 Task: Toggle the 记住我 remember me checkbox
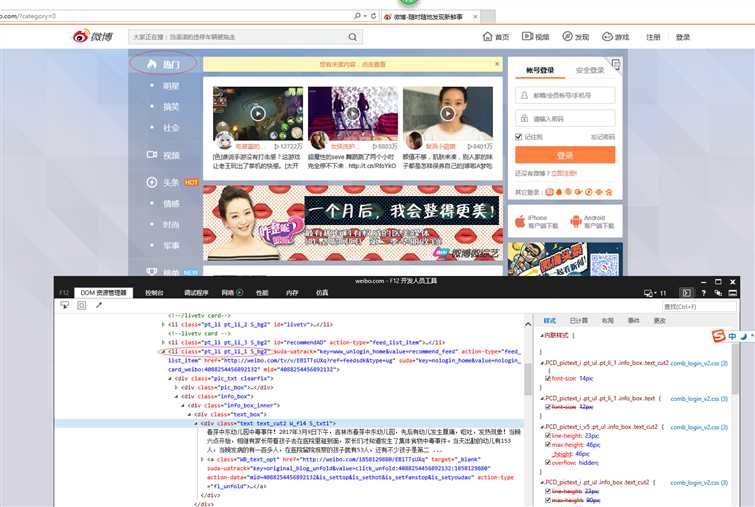(x=519, y=137)
